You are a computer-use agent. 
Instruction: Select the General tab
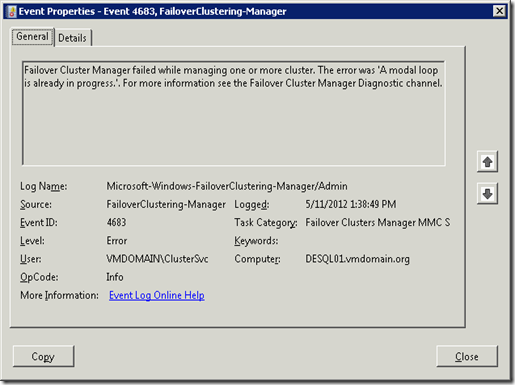point(32,36)
